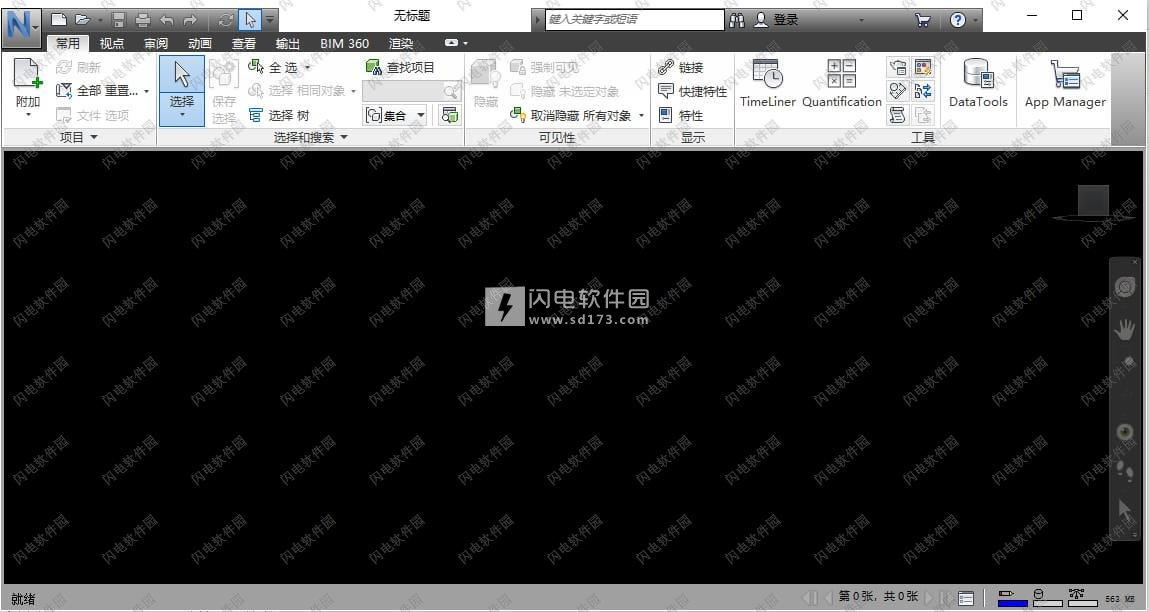Switch to the 查看 ribbon tab
Screen dimensions: 1149x612
coord(243,43)
